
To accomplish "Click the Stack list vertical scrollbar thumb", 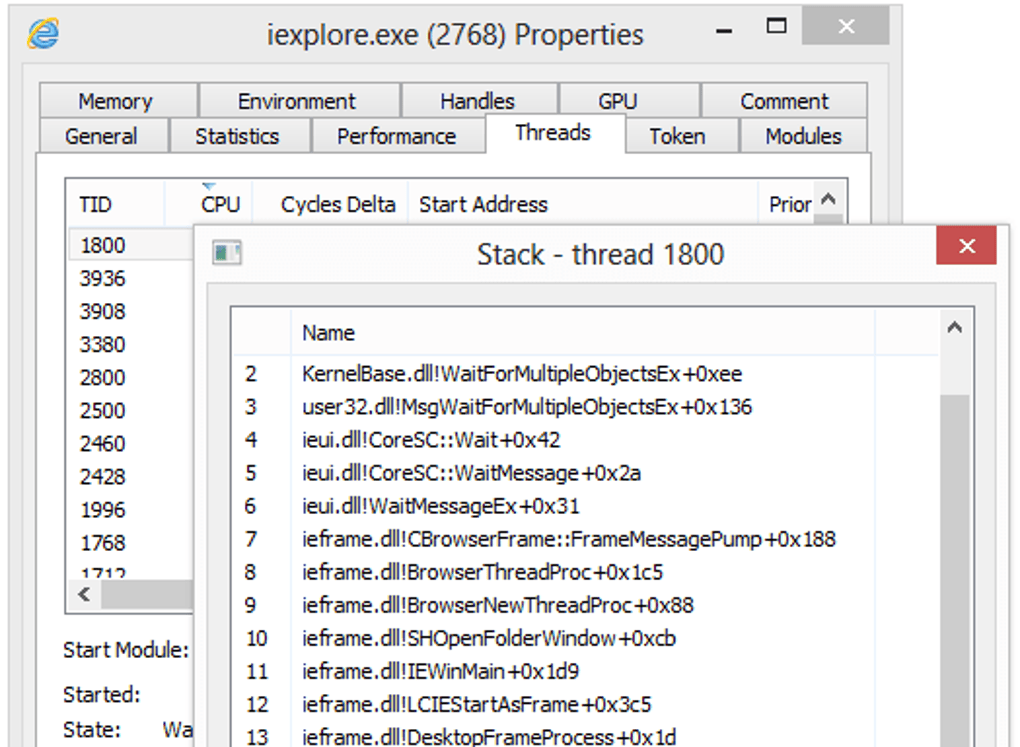I will click(x=954, y=570).
